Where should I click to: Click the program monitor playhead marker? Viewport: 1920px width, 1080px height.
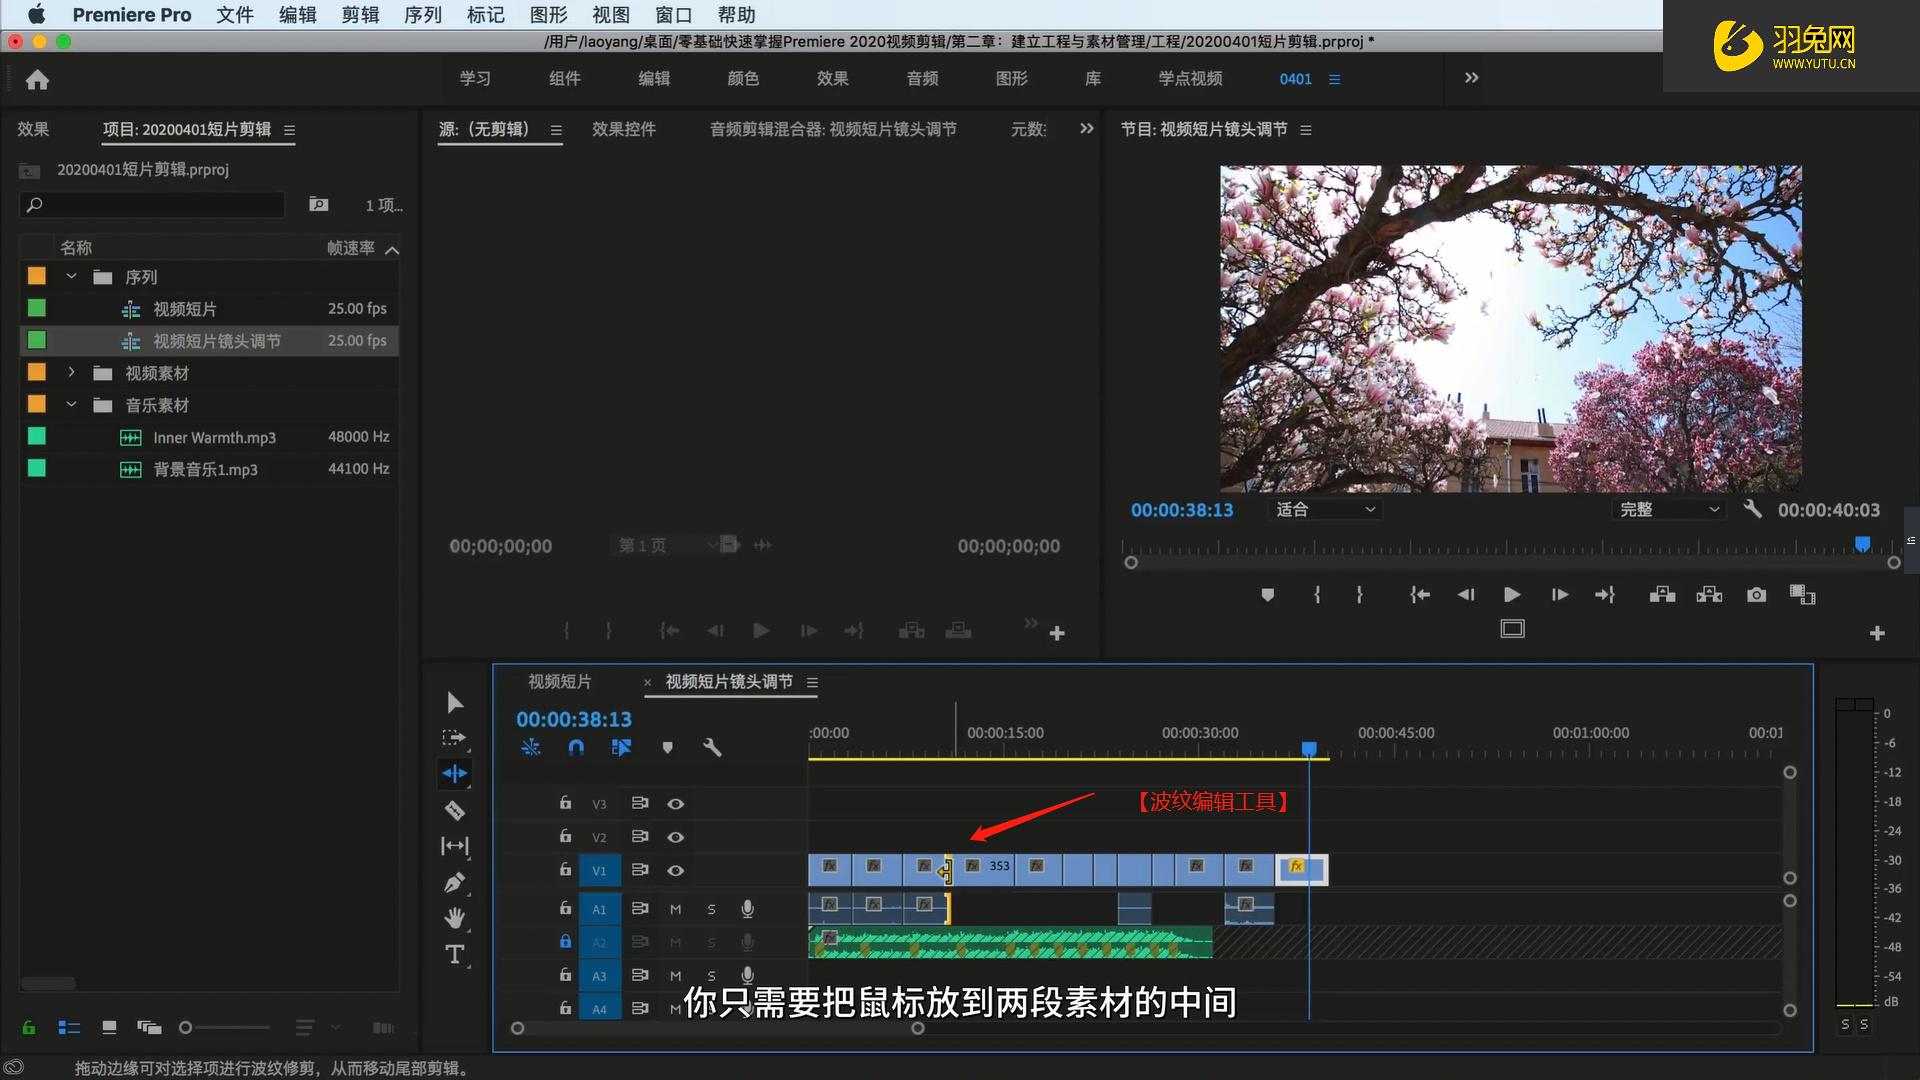[1862, 544]
